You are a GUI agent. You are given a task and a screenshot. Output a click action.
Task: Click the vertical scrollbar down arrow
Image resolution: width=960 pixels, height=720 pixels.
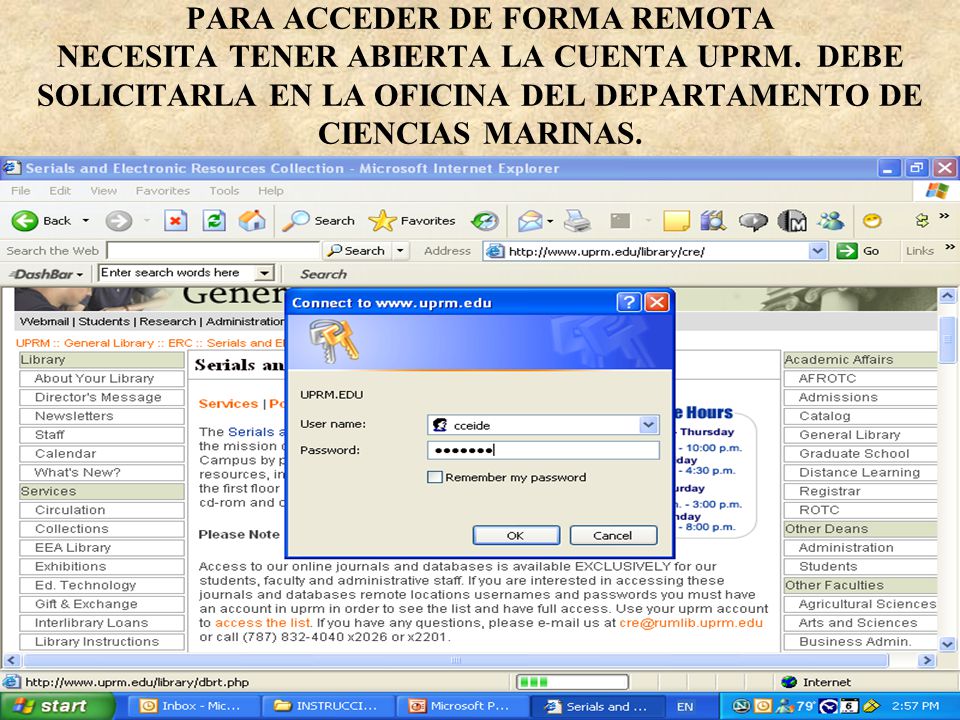pyautogui.click(x=947, y=643)
